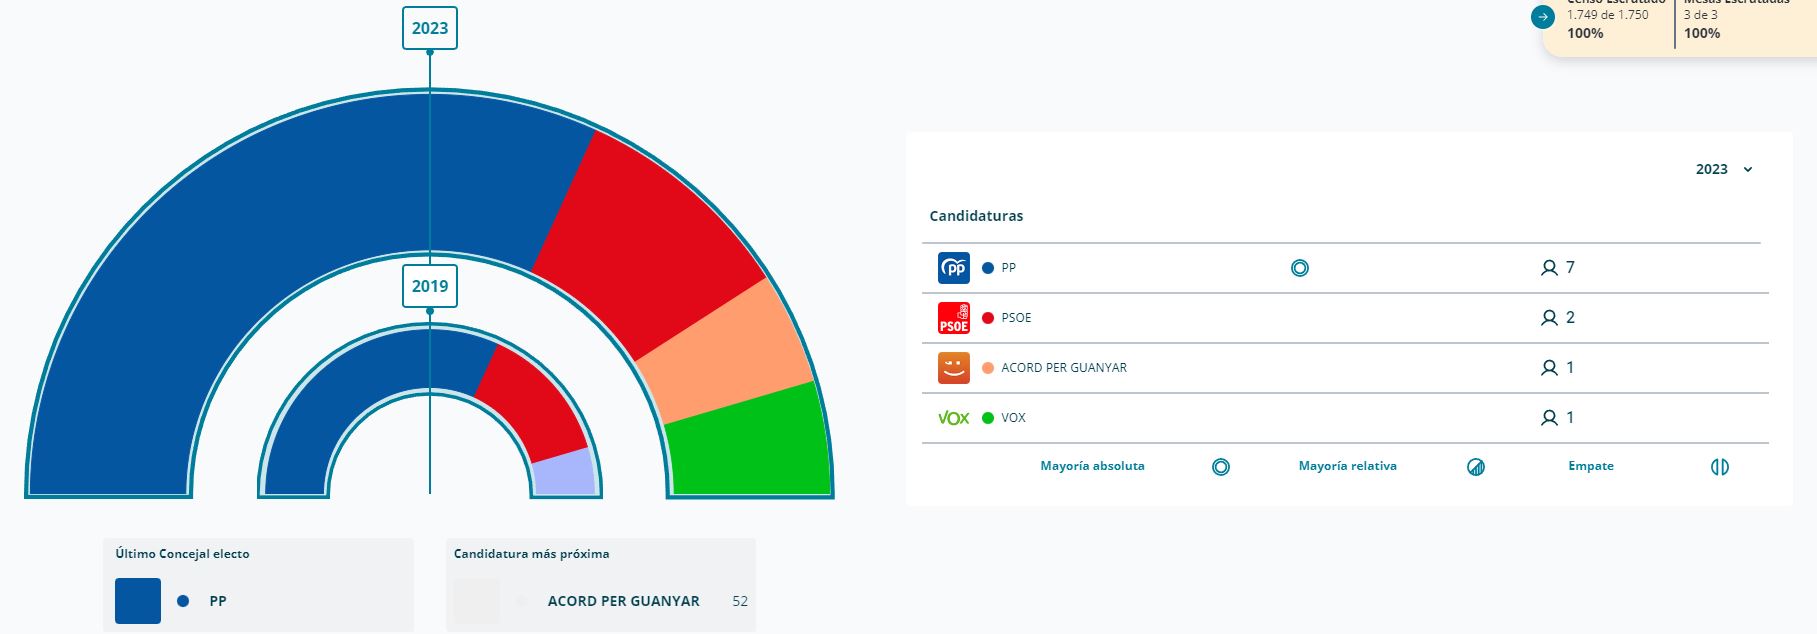Click the Empate legend icon
This screenshot has width=1817, height=634.
click(x=1720, y=467)
